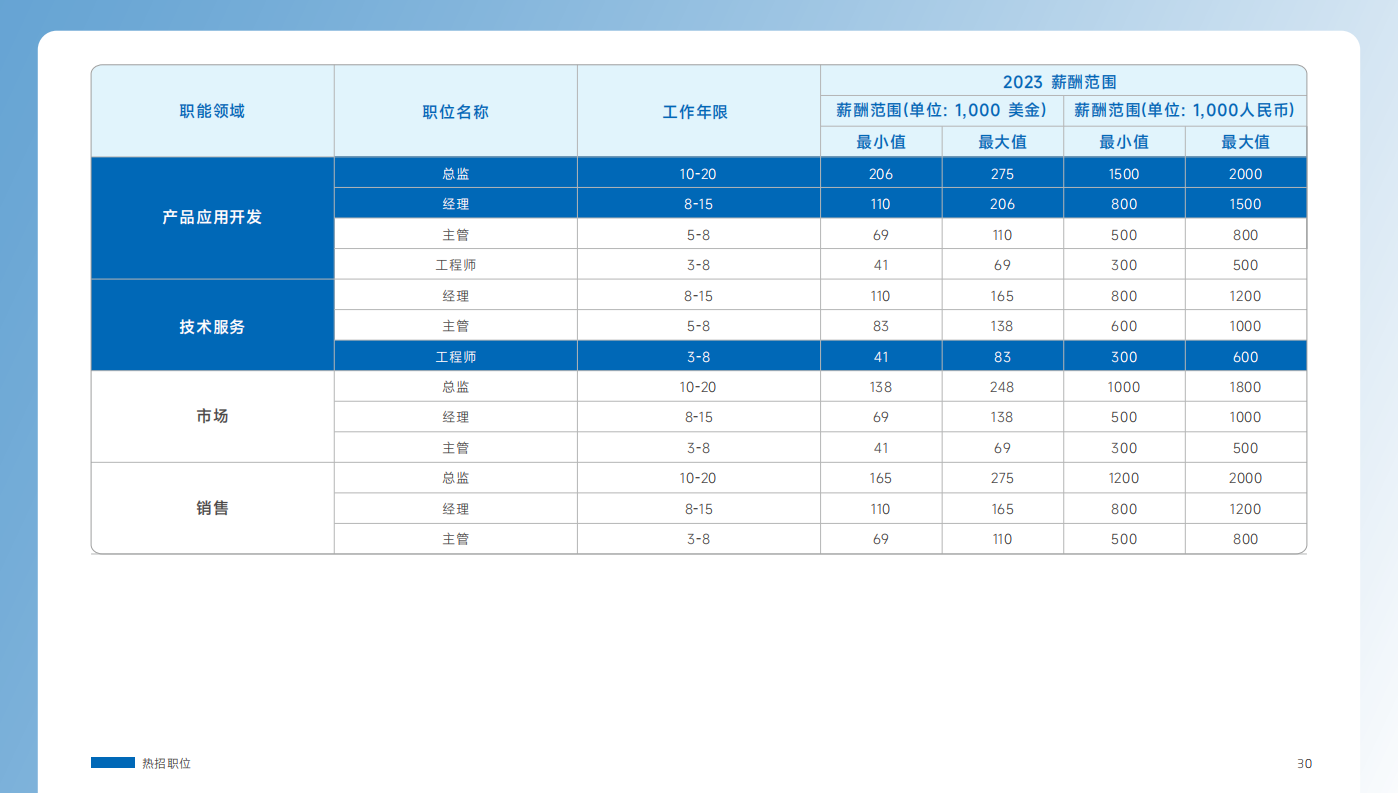Click the 职能领域 column header
1398x793 pixels.
pyautogui.click(x=212, y=111)
